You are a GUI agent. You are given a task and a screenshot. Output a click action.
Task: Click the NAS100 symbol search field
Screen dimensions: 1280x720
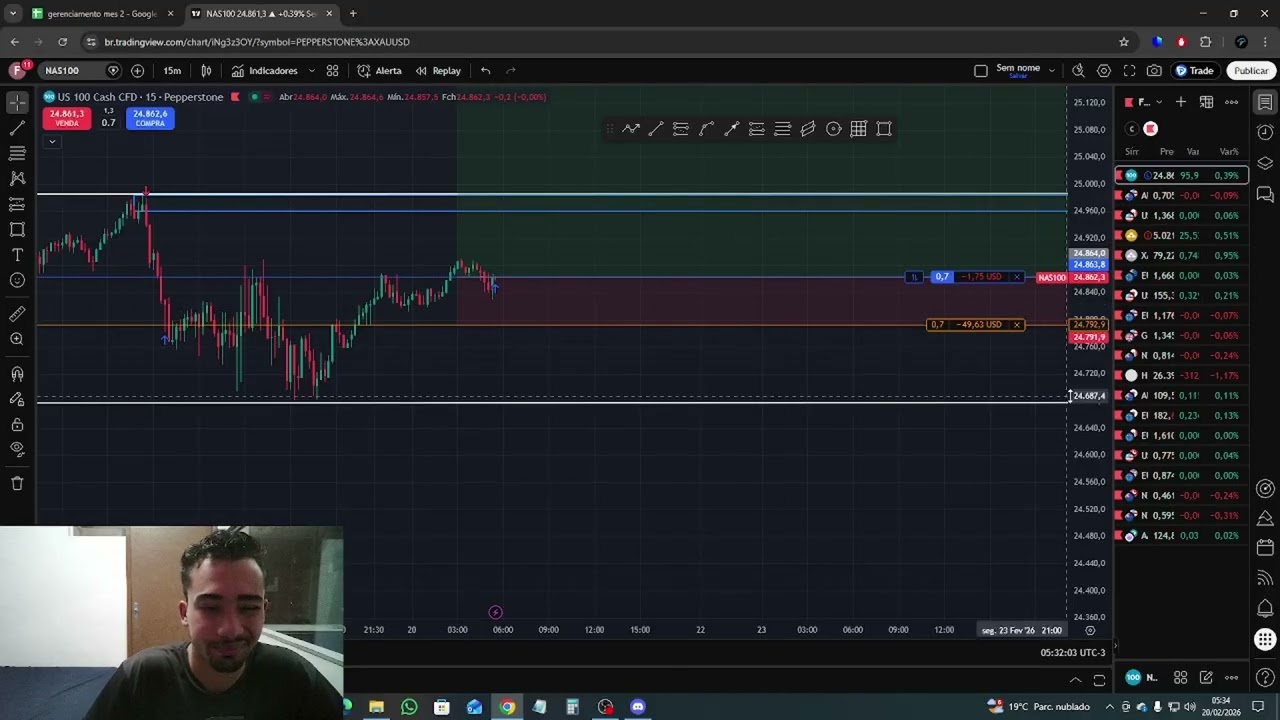point(72,71)
